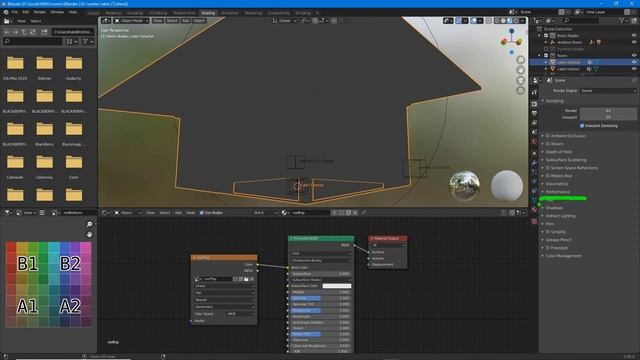This screenshot has height=360, width=640.
Task: Click the outliner search field
Action: point(581,20)
